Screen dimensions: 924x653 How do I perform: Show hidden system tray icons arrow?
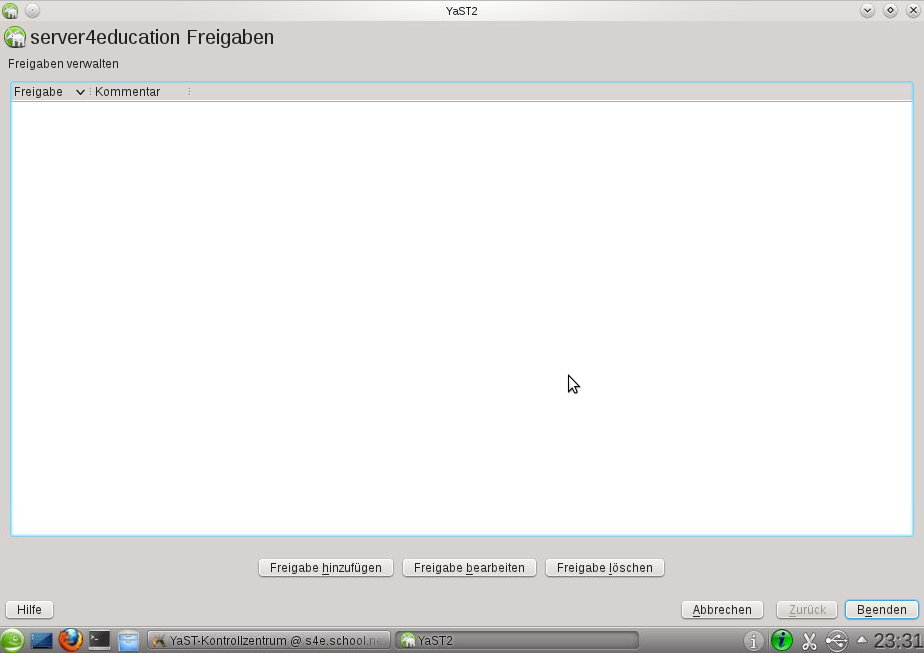862,639
